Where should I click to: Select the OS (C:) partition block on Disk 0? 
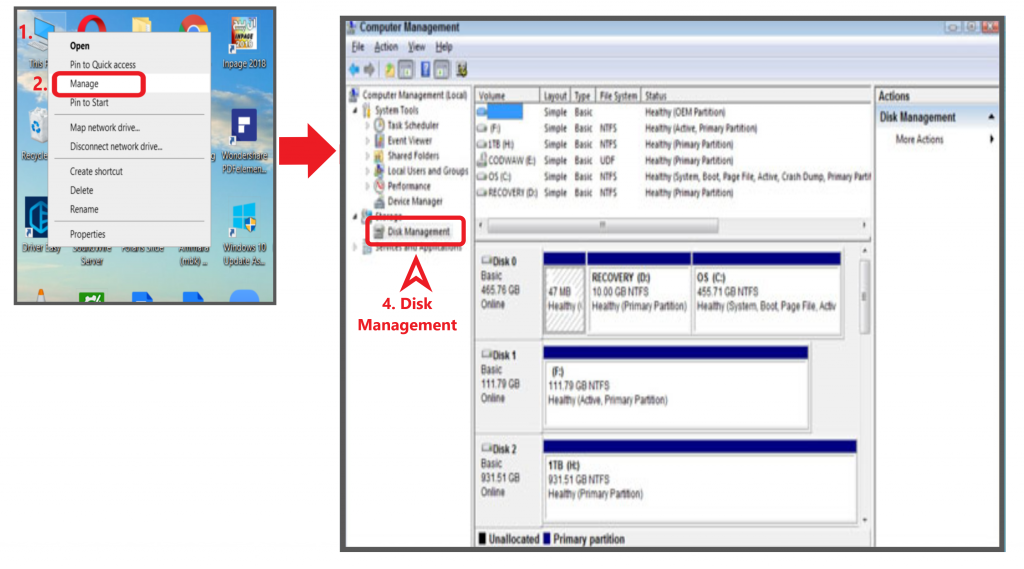(767, 294)
